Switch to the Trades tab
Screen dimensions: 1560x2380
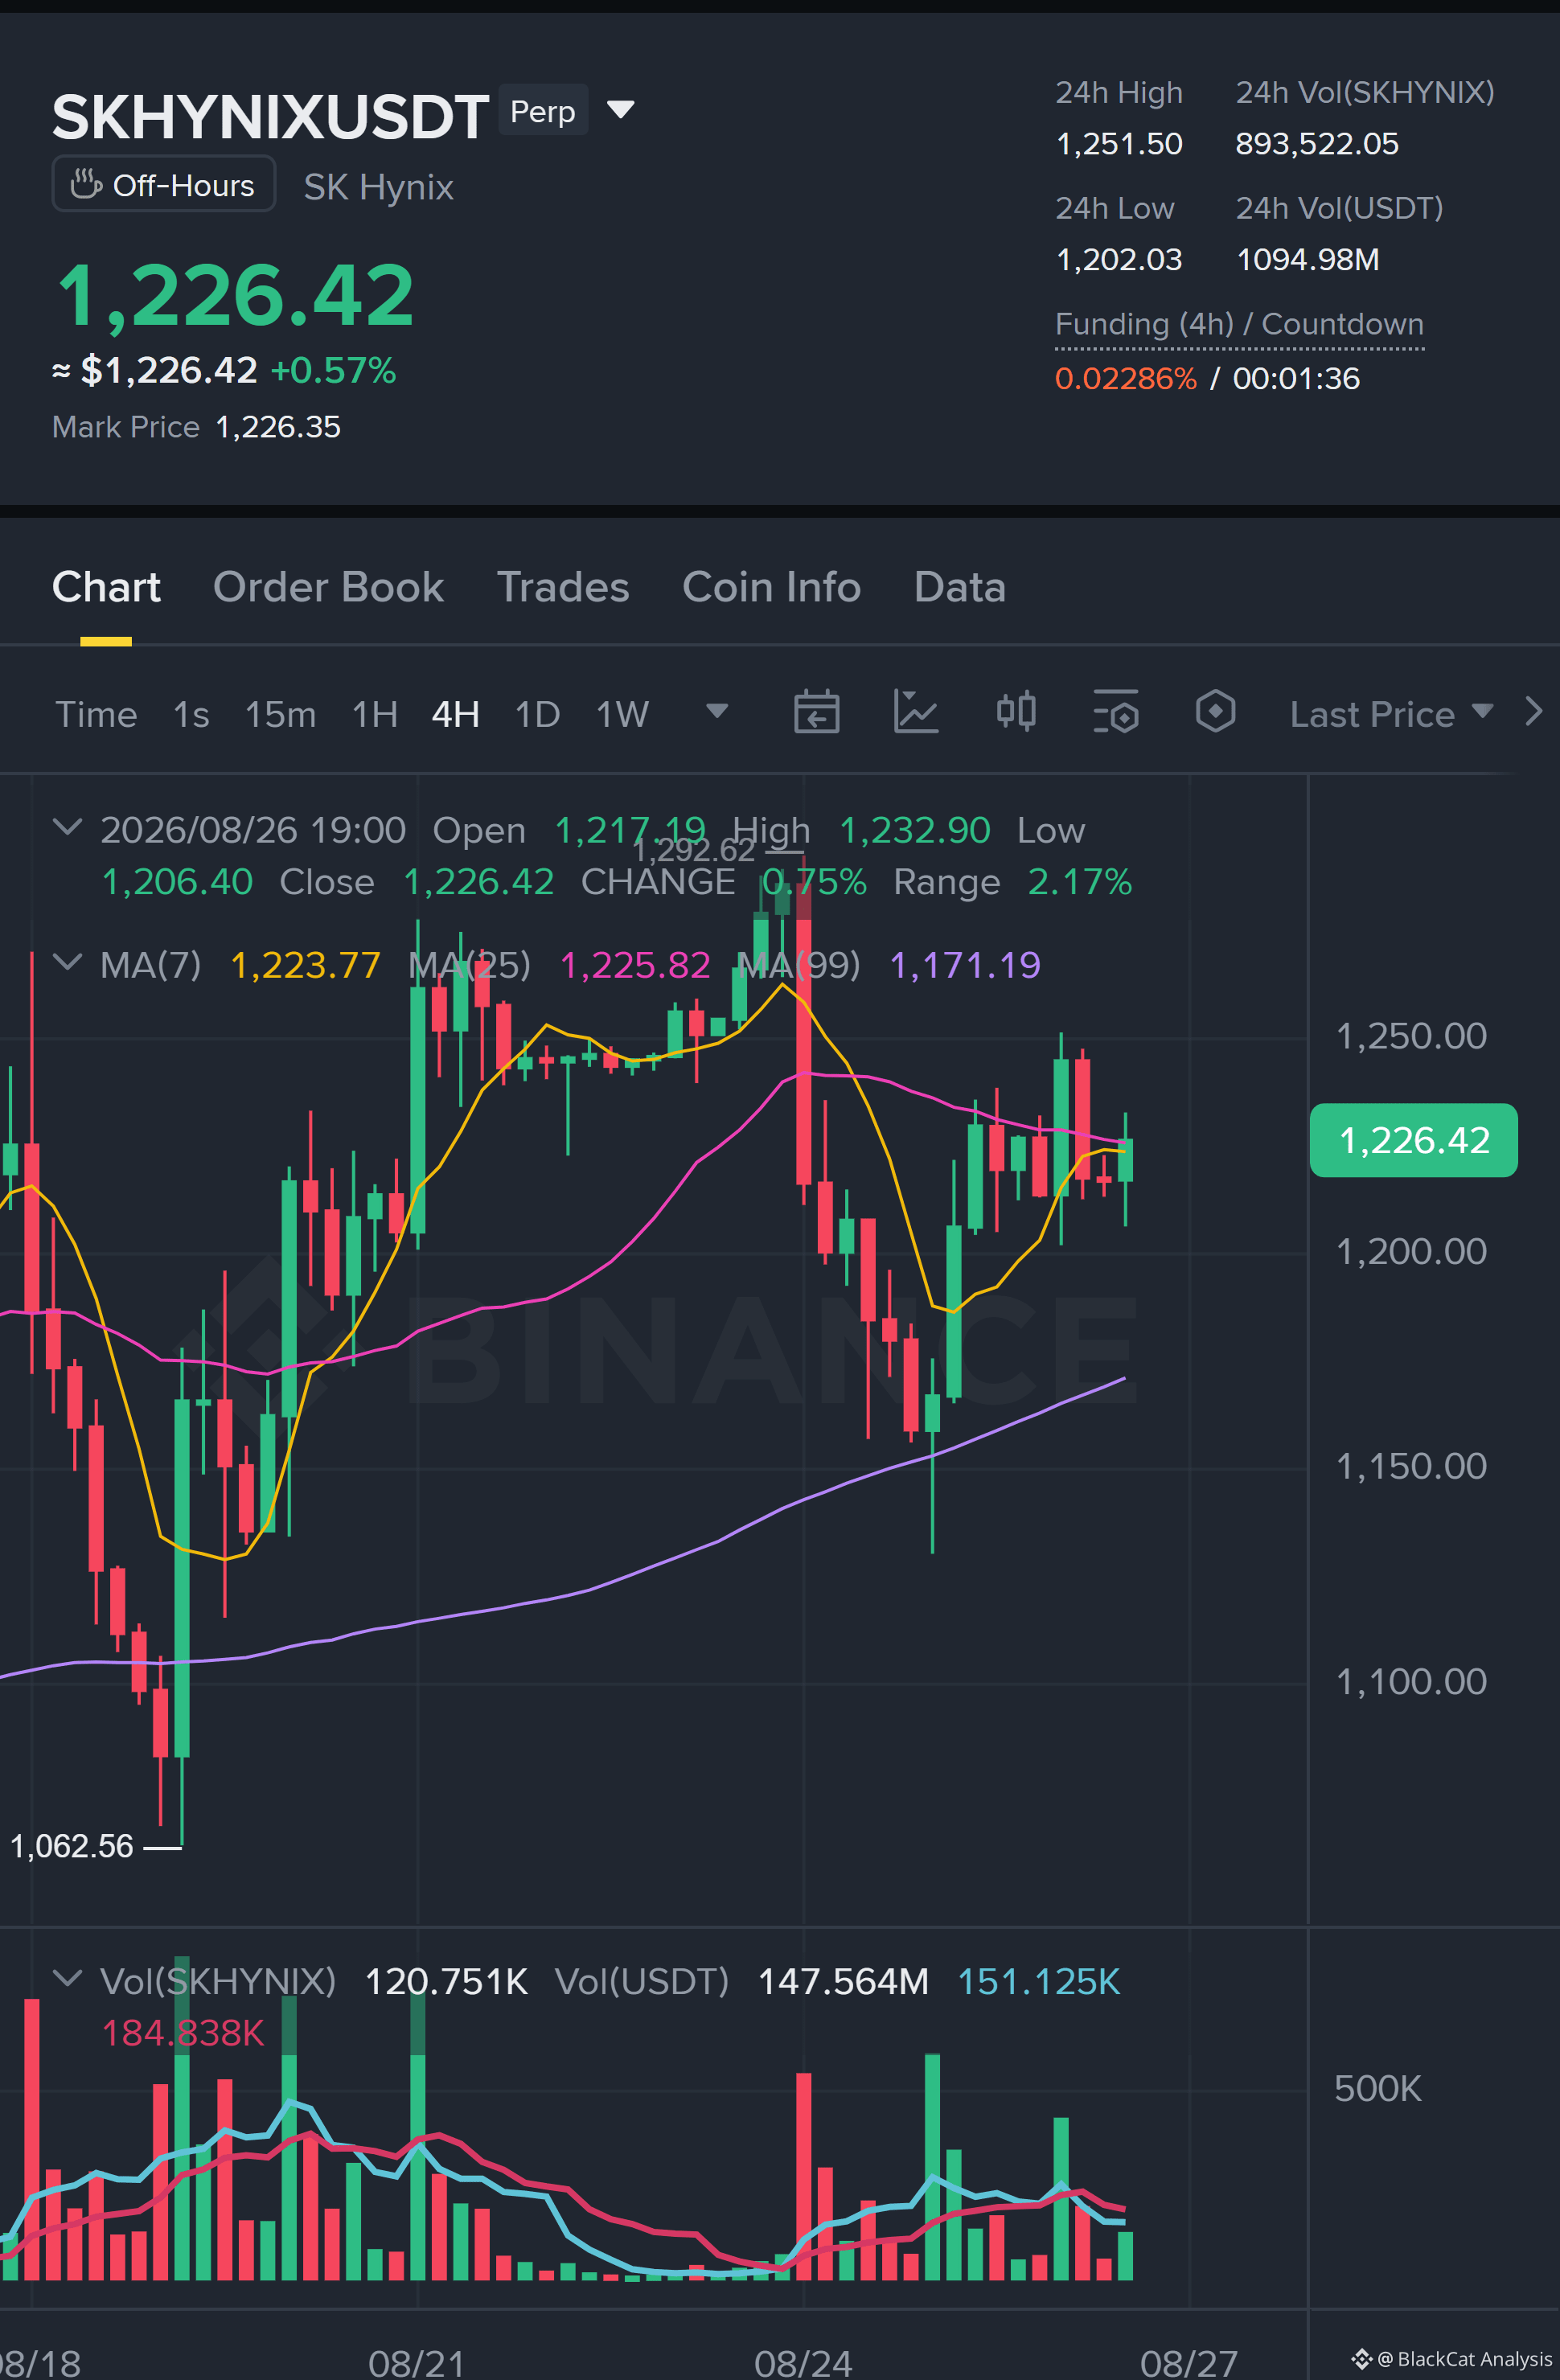click(x=563, y=587)
